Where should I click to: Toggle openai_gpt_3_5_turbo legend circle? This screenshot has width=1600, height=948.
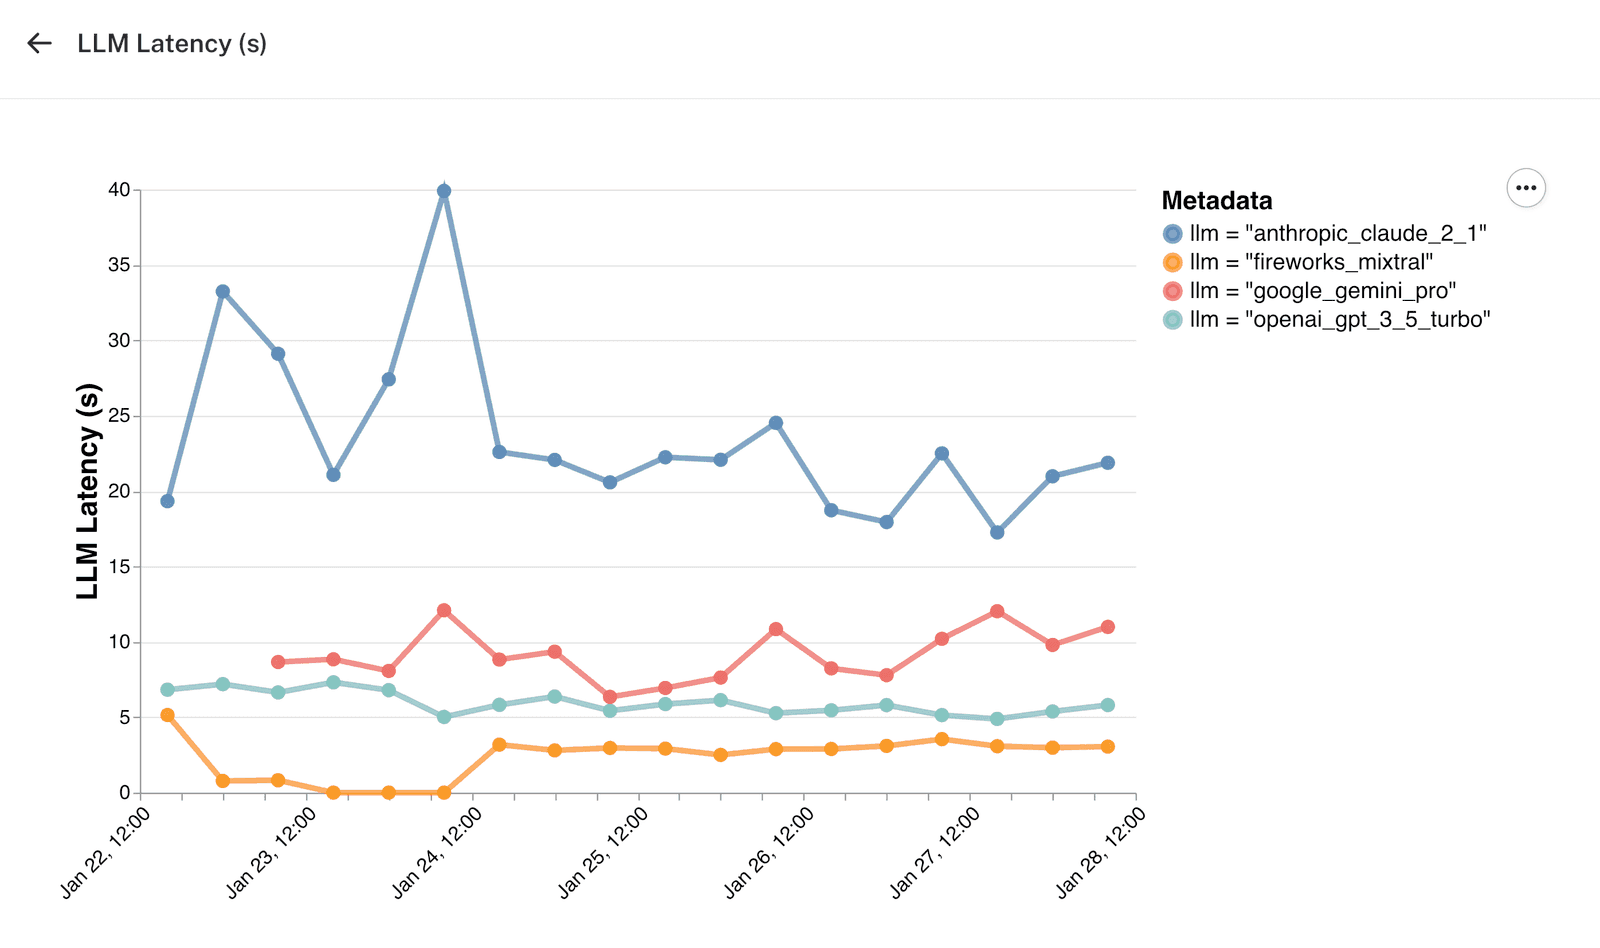click(1173, 320)
